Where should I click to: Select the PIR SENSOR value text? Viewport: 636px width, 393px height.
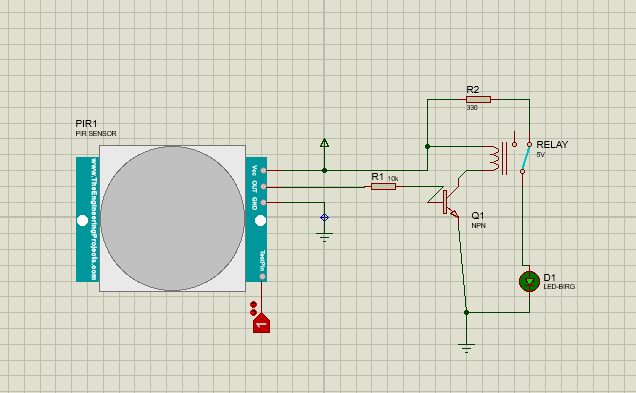[x=96, y=133]
